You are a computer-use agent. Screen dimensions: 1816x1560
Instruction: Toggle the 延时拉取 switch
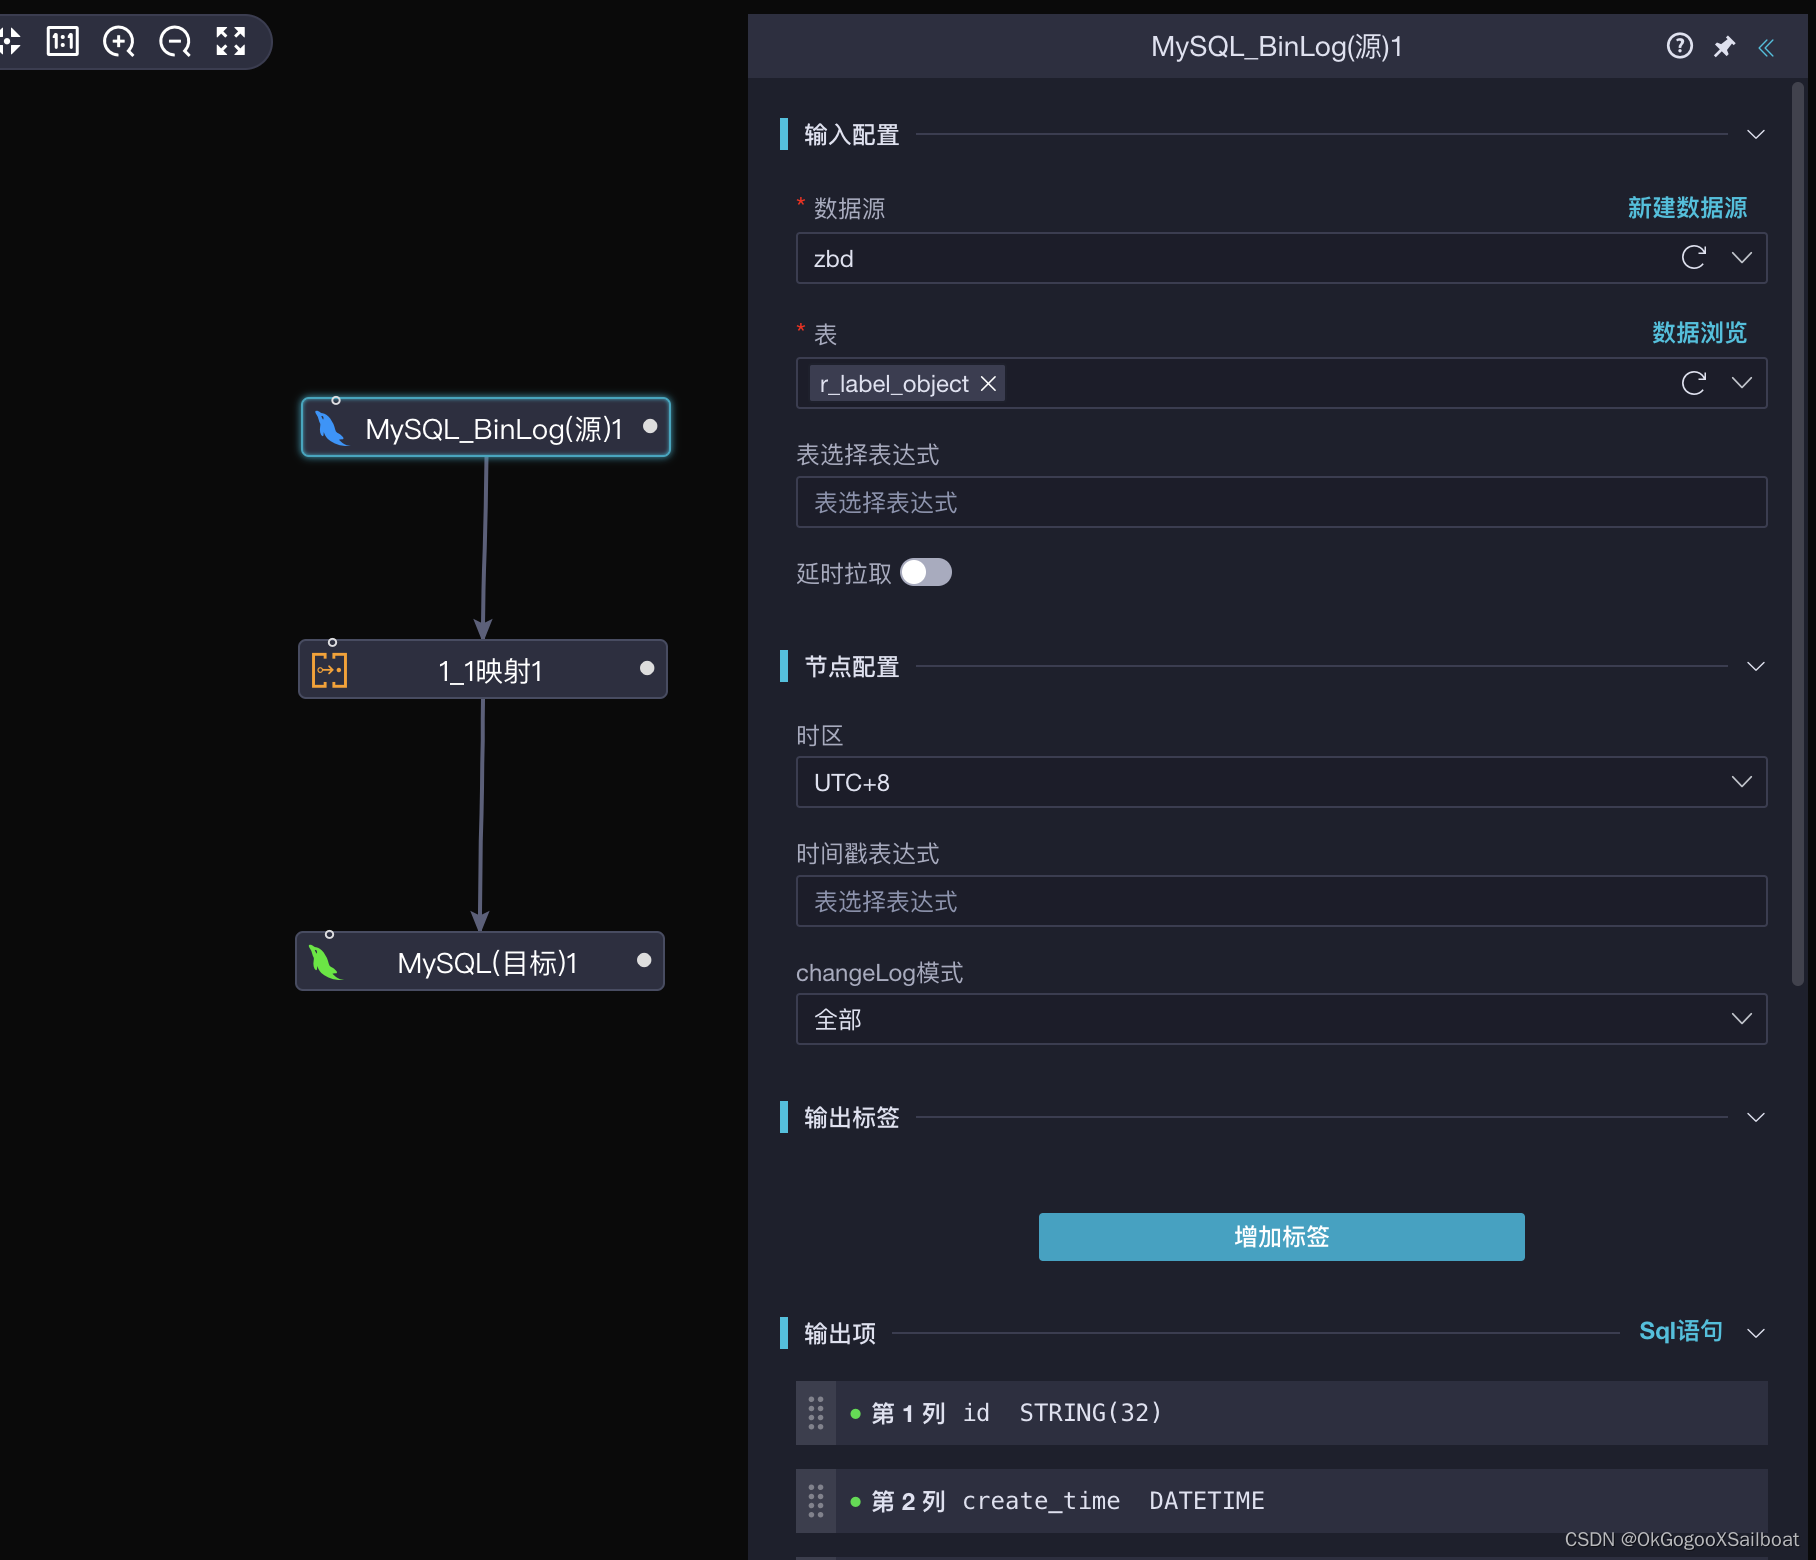[x=926, y=572]
